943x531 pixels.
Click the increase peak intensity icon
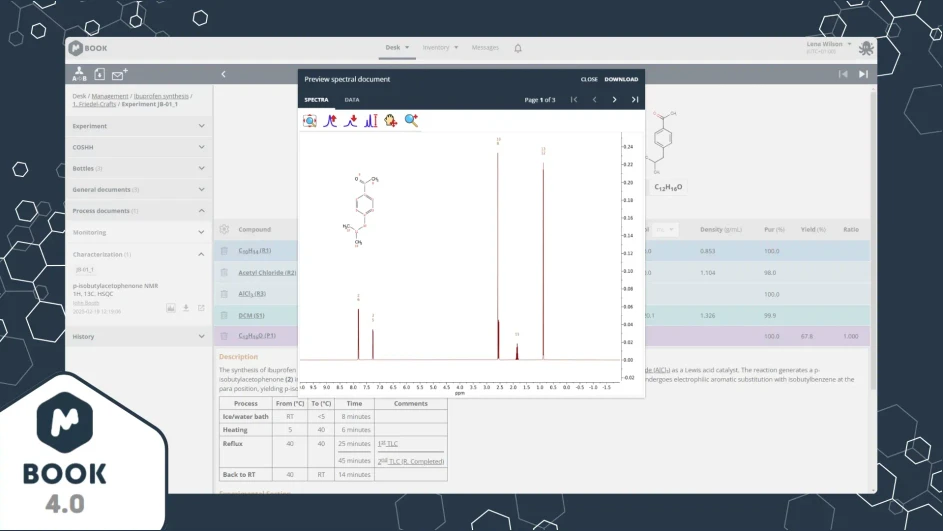coord(330,121)
